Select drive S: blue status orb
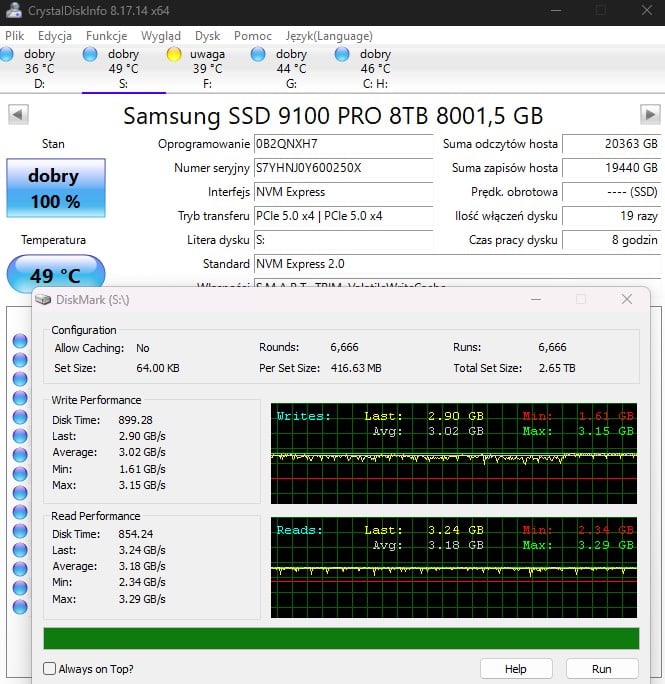 pyautogui.click(x=90, y=54)
